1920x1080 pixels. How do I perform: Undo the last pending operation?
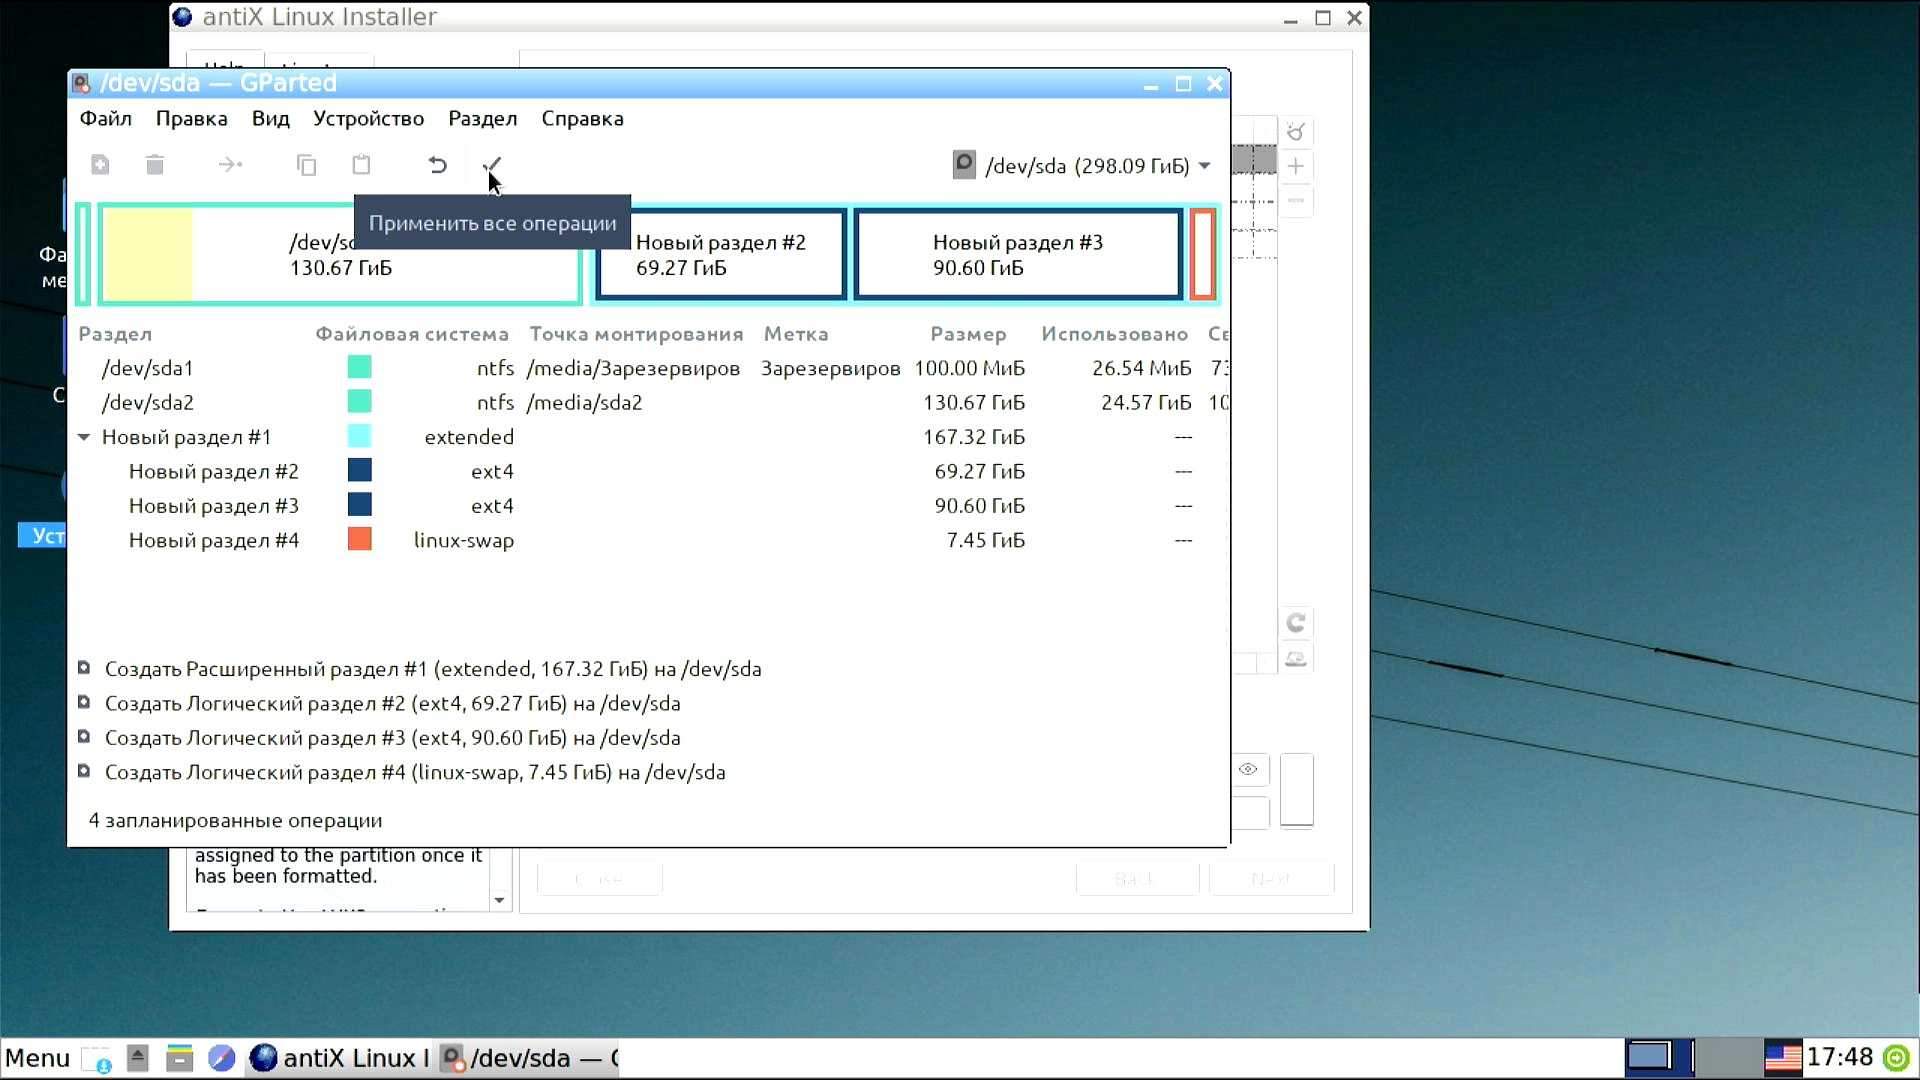coord(437,165)
